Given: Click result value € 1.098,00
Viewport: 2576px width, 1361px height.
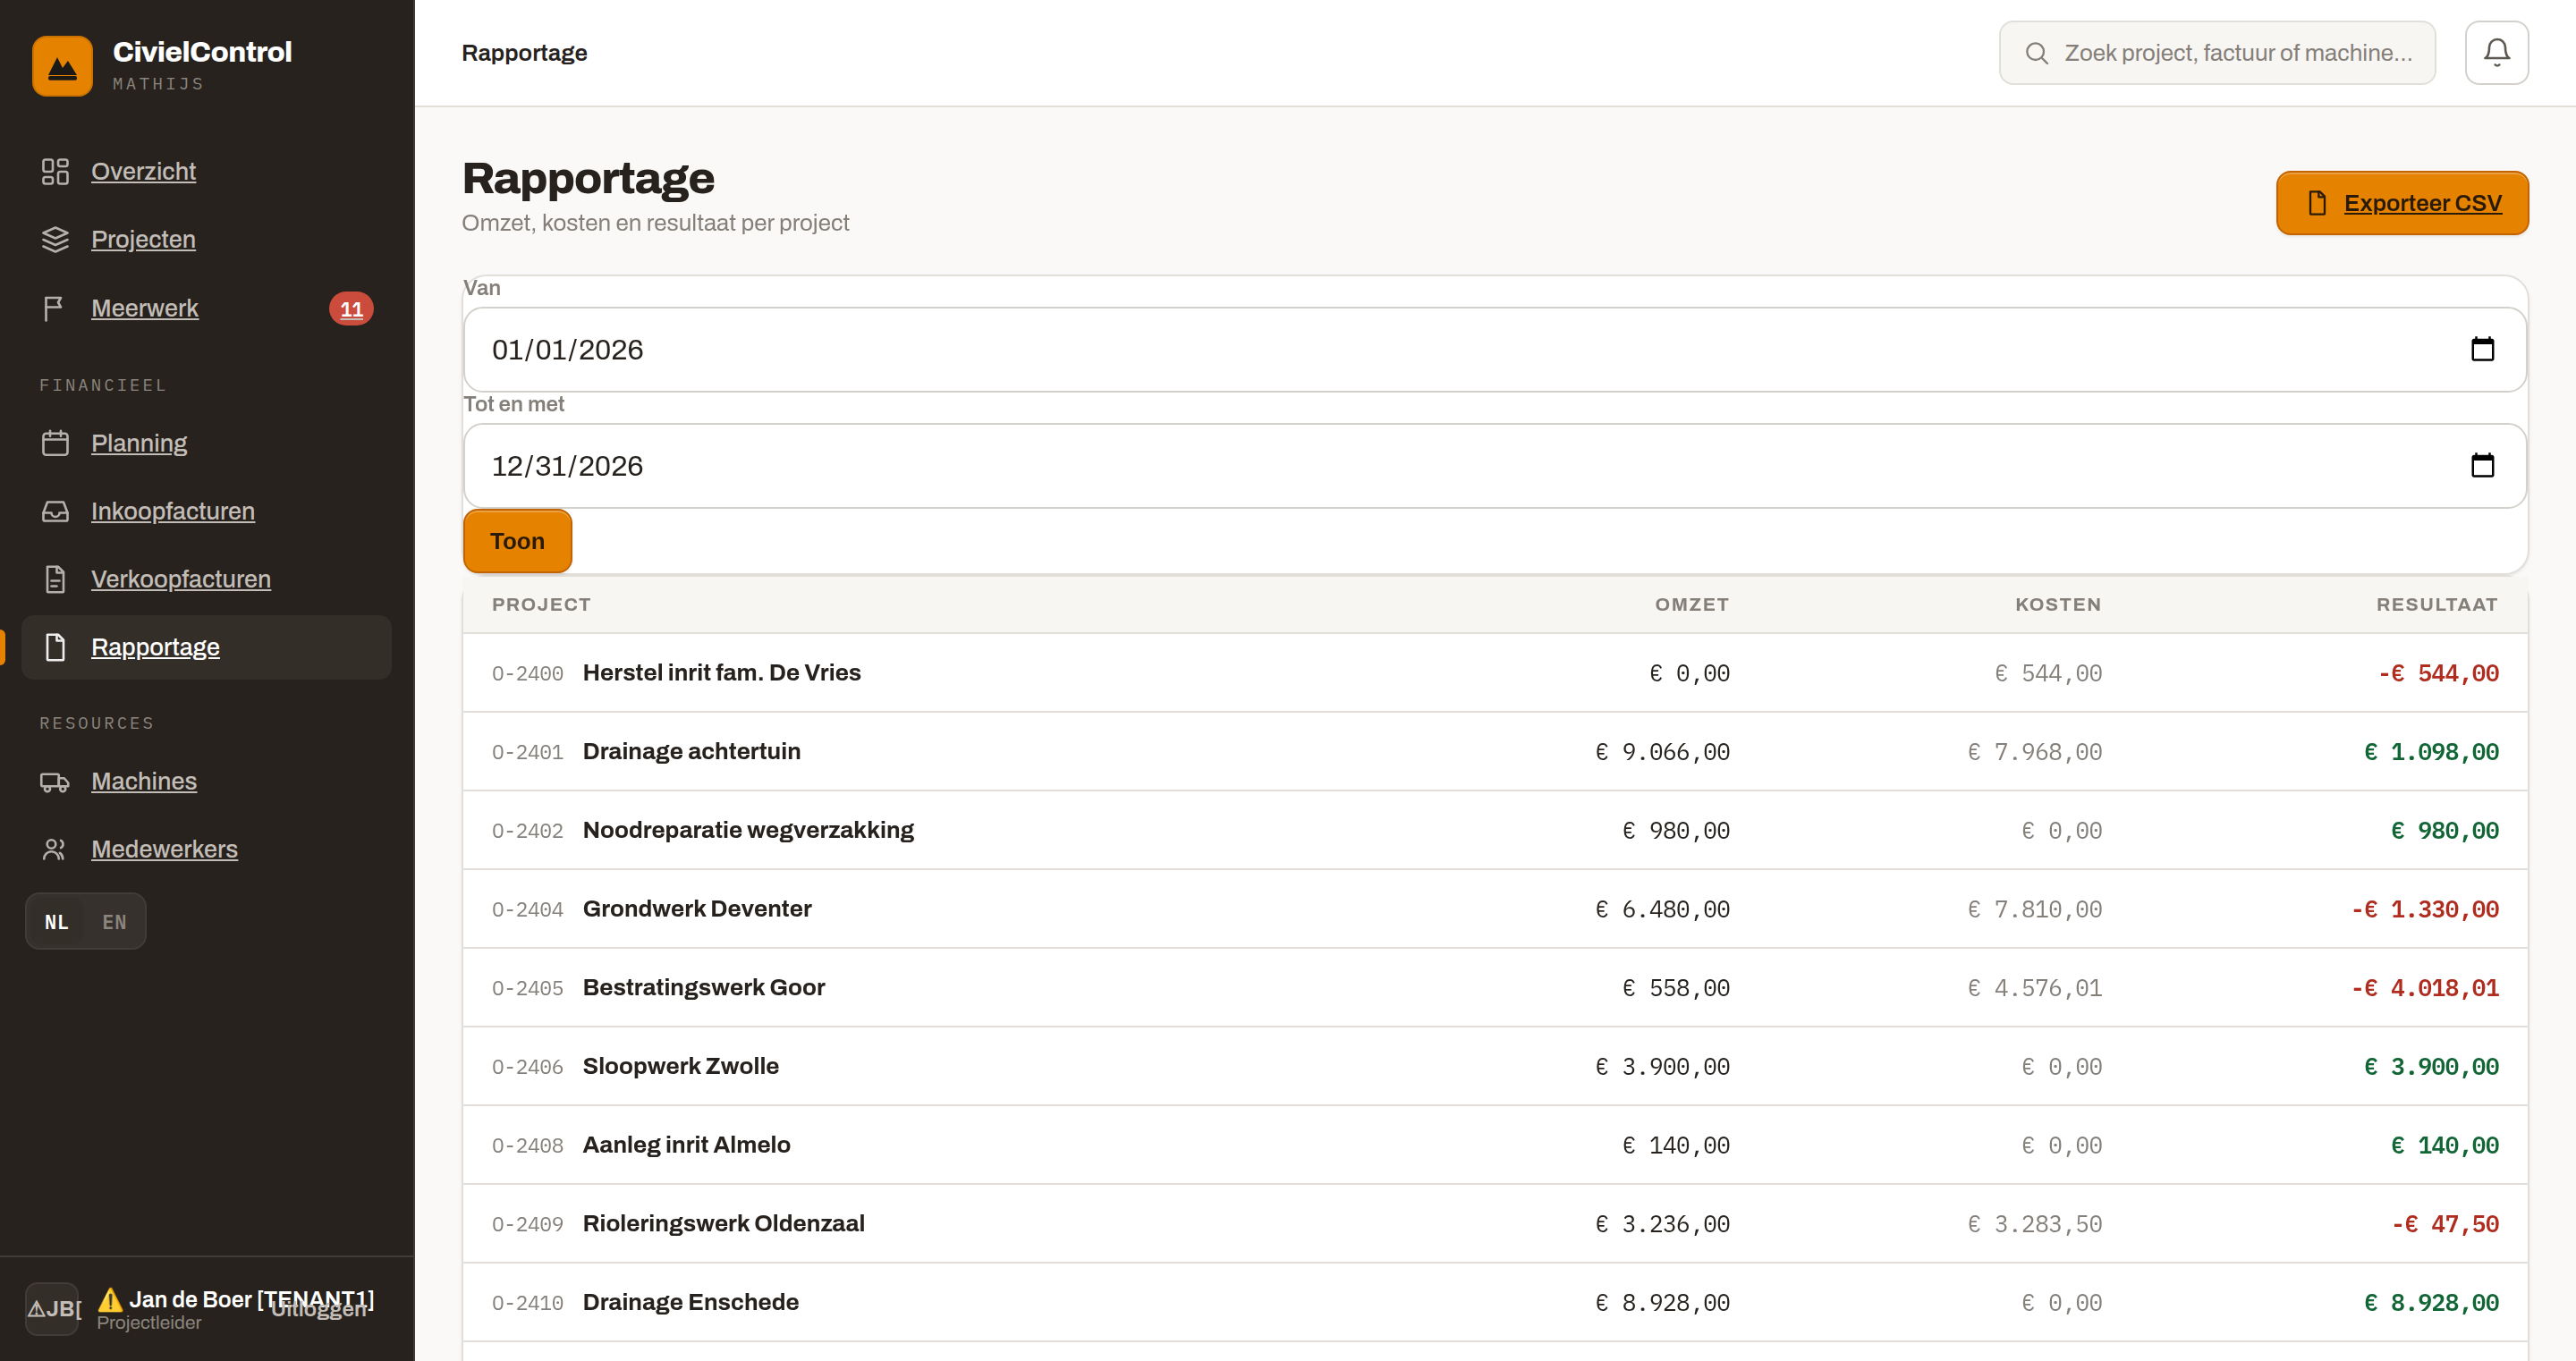Looking at the screenshot, I should pos(2431,752).
